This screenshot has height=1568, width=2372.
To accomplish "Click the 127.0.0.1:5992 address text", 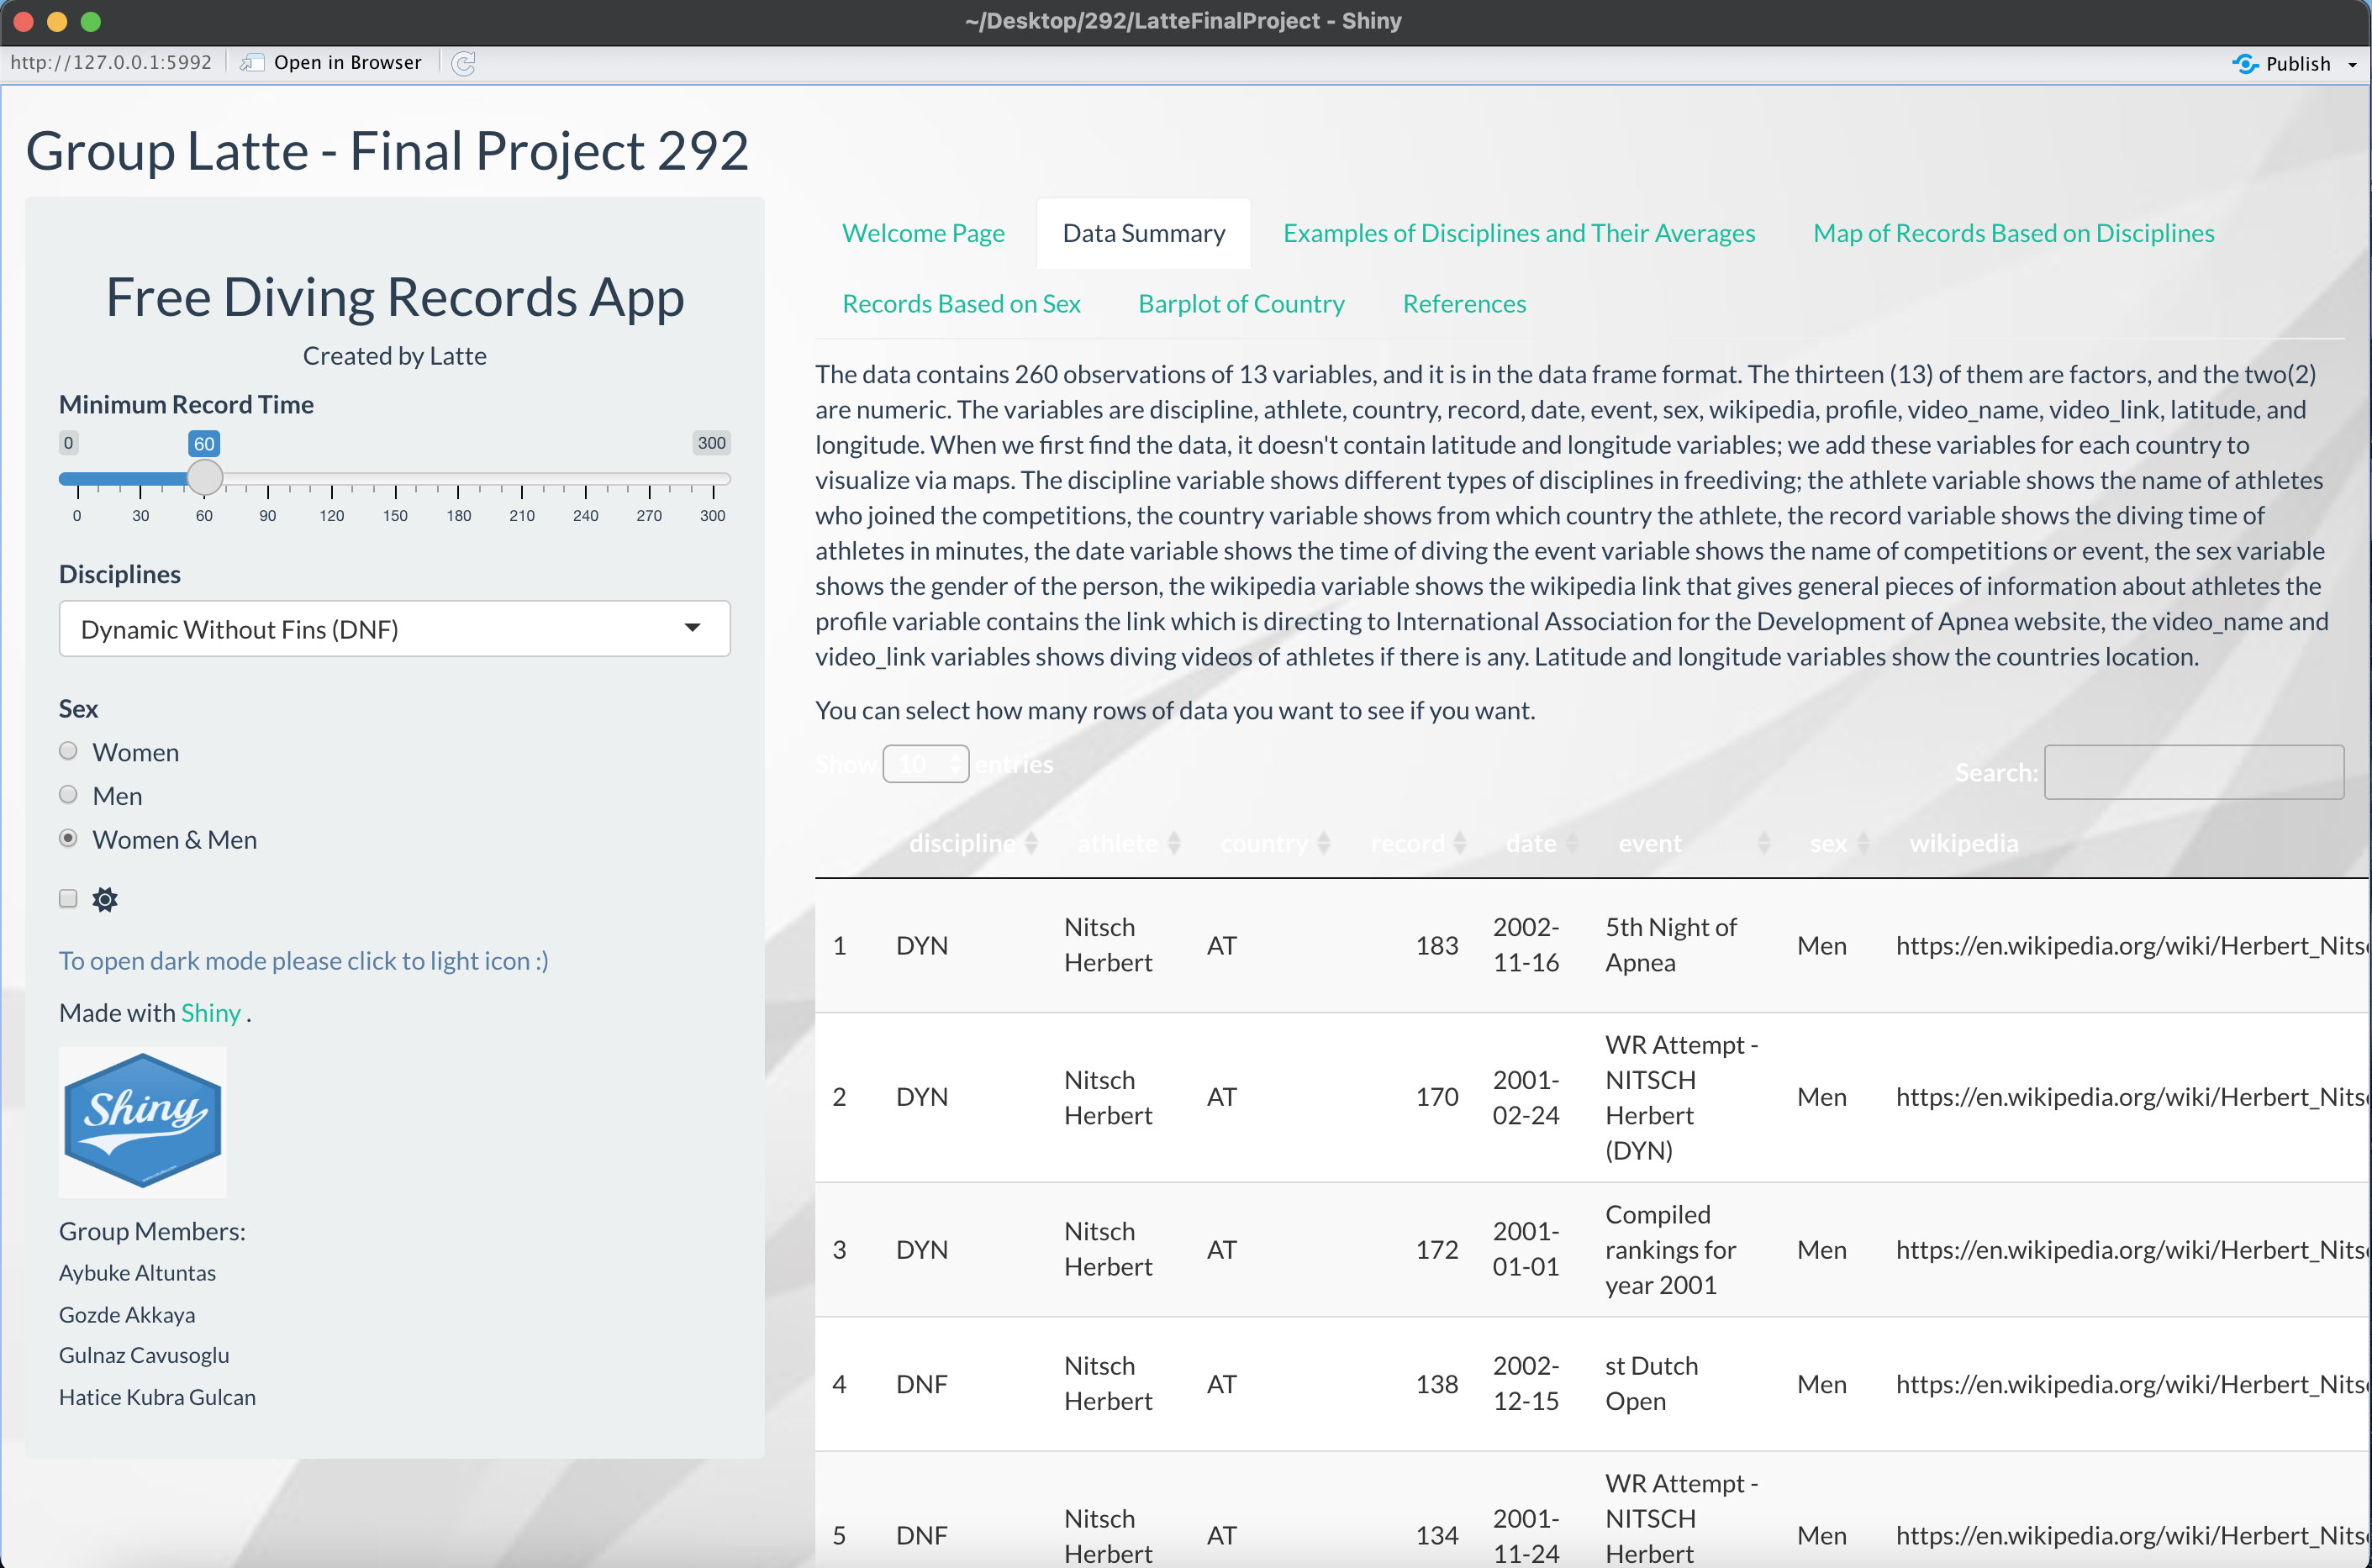I will (x=110, y=63).
